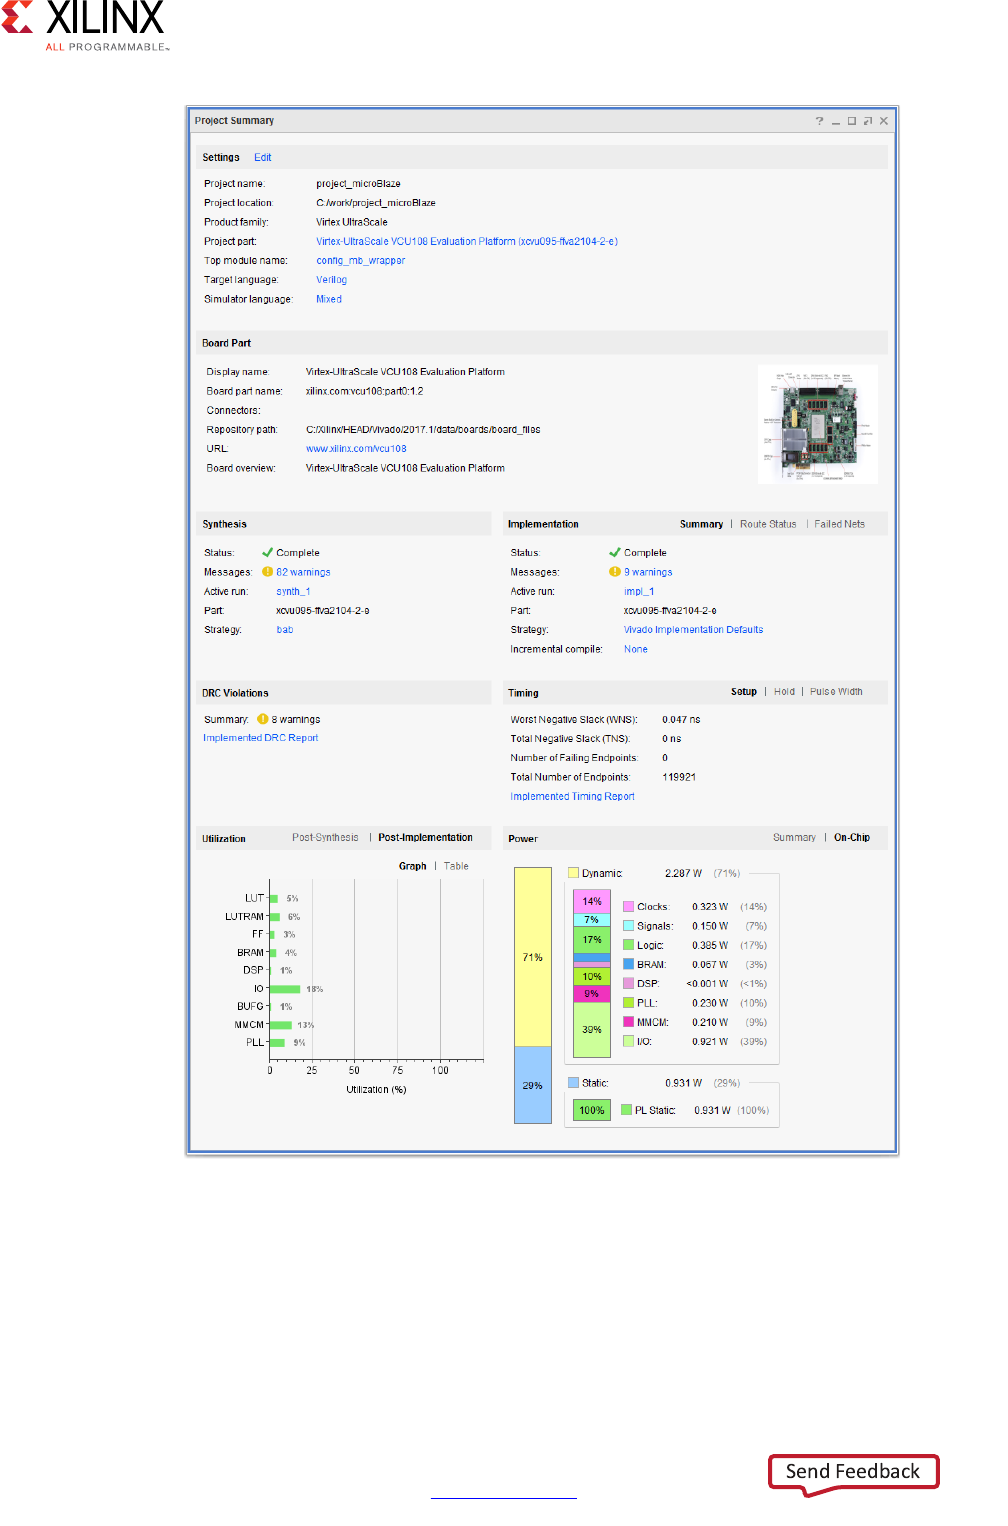The height and width of the screenshot is (1526, 1008).
Task: Show utilization as Table
Action: (456, 867)
